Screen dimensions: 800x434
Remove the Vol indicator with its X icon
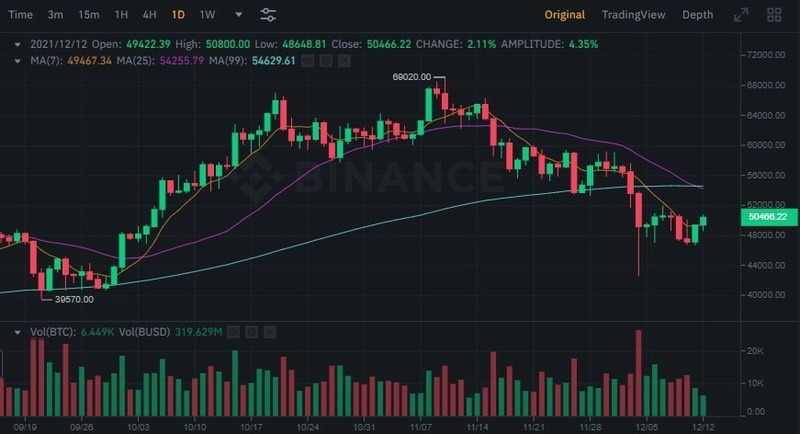click(x=270, y=331)
